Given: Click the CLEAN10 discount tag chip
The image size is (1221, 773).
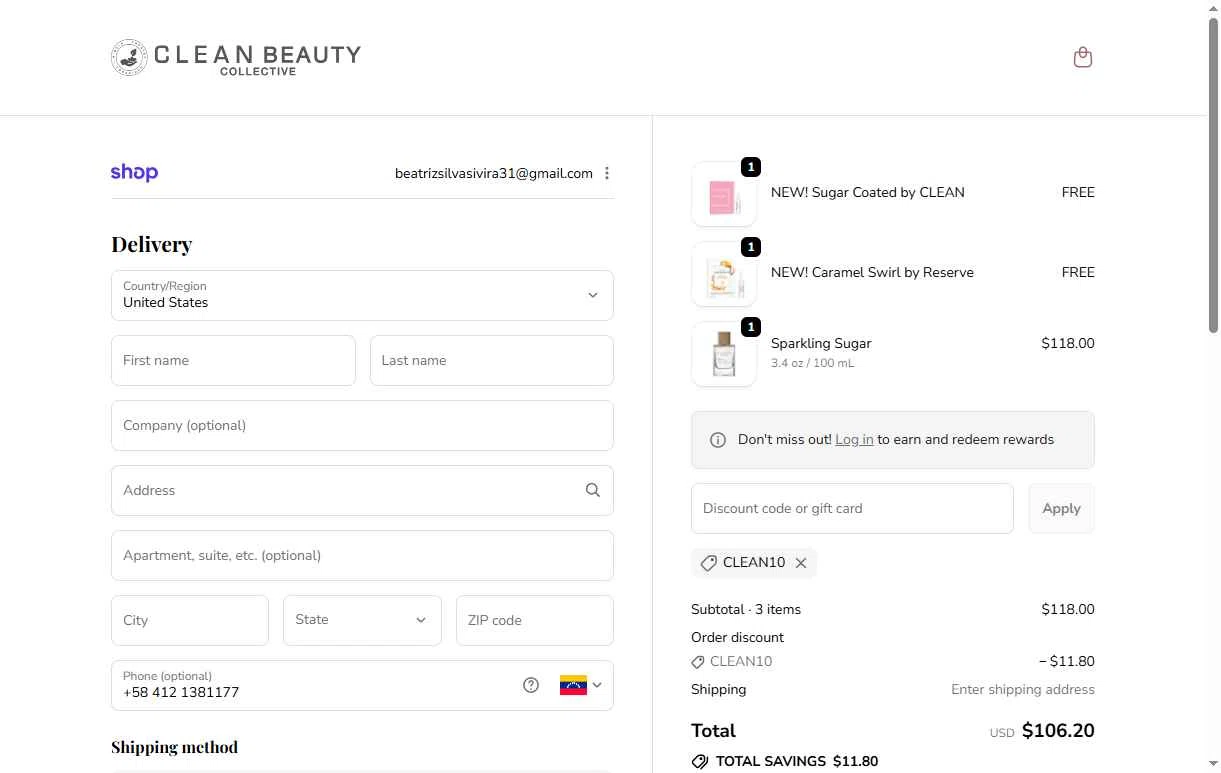Looking at the screenshot, I should (754, 563).
